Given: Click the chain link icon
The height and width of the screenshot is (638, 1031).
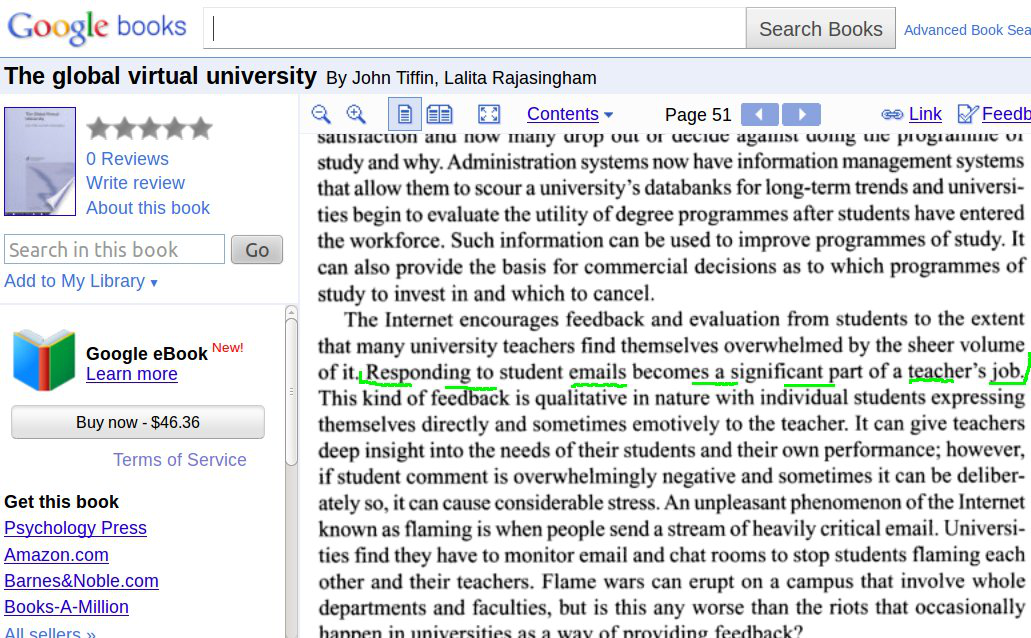Looking at the screenshot, I should point(892,115).
